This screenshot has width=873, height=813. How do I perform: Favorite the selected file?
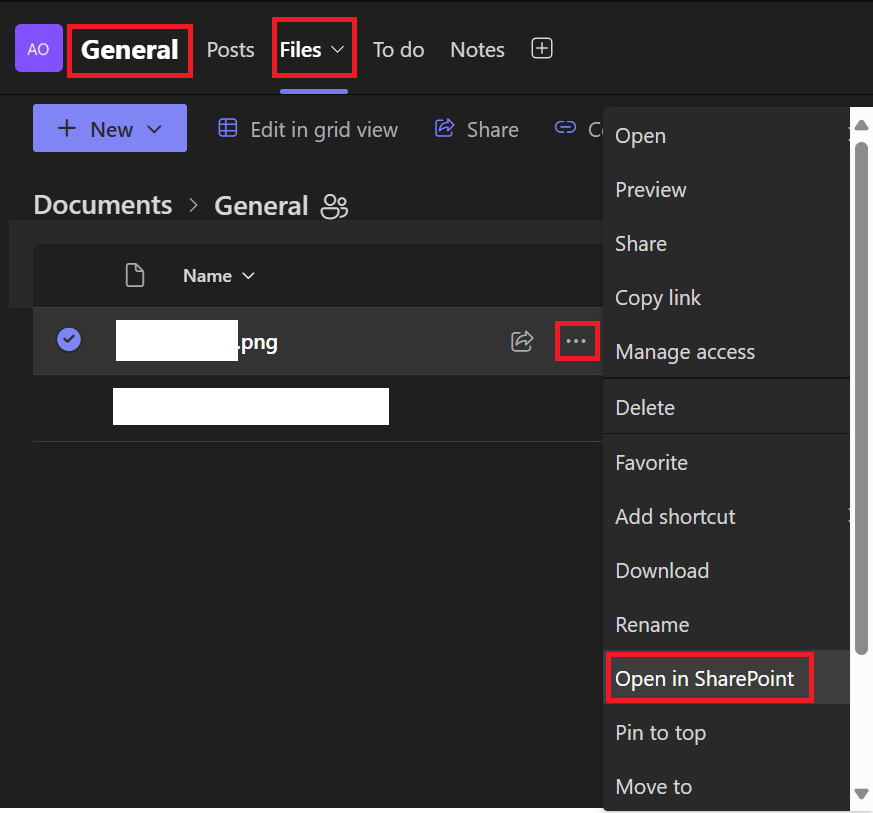coord(651,462)
